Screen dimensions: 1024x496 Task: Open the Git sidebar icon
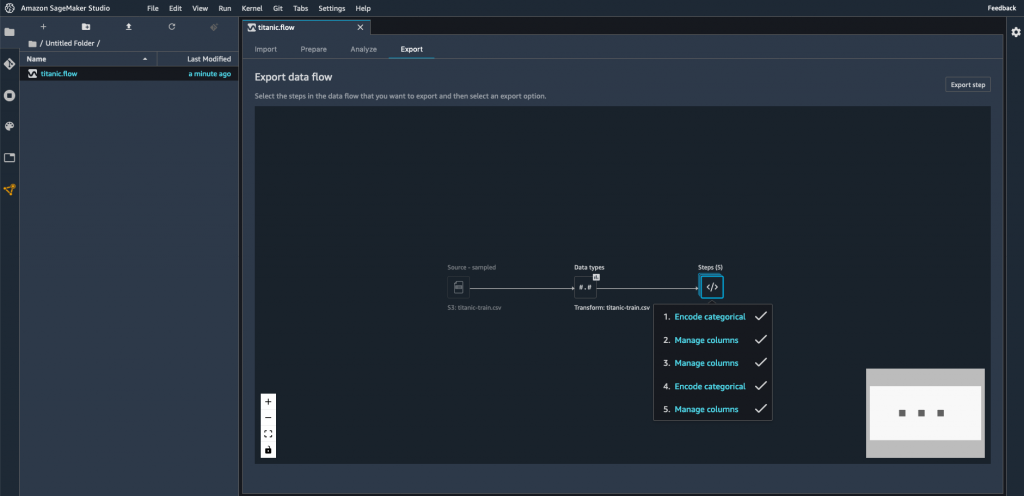[10, 64]
